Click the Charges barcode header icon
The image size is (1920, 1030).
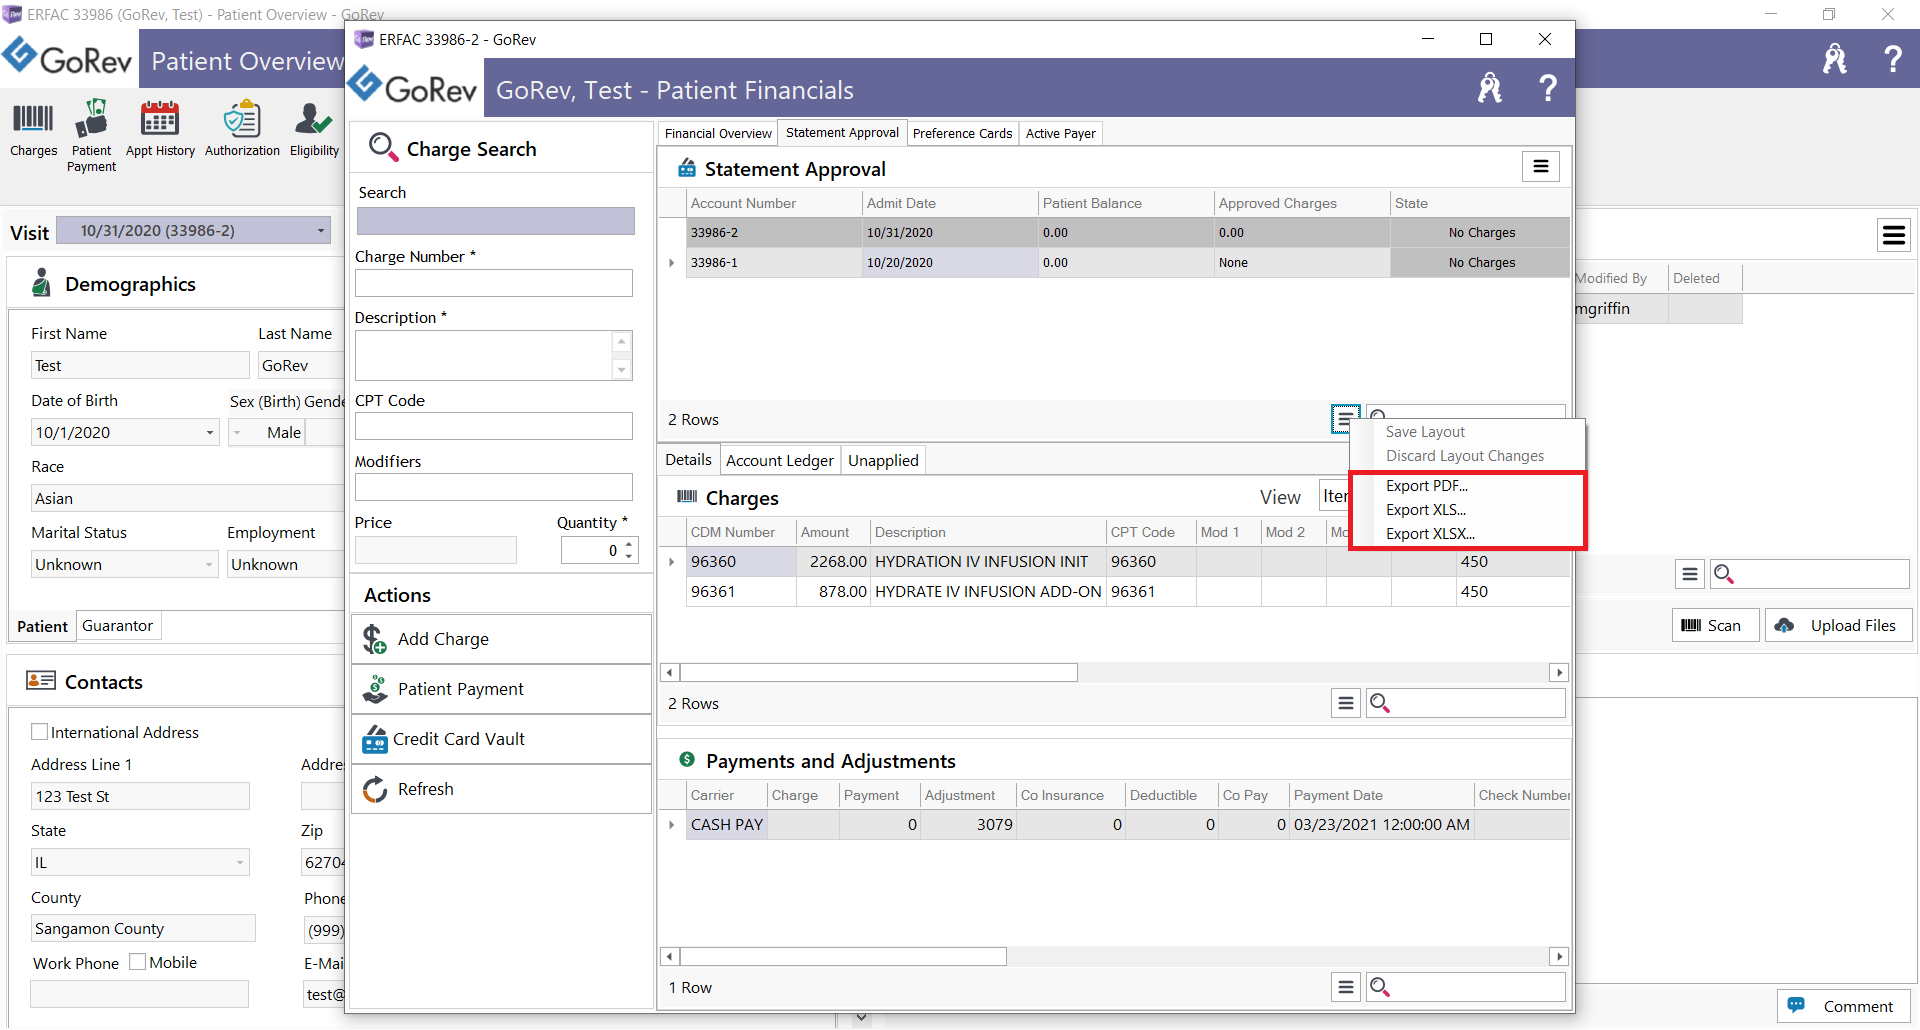pos(687,496)
